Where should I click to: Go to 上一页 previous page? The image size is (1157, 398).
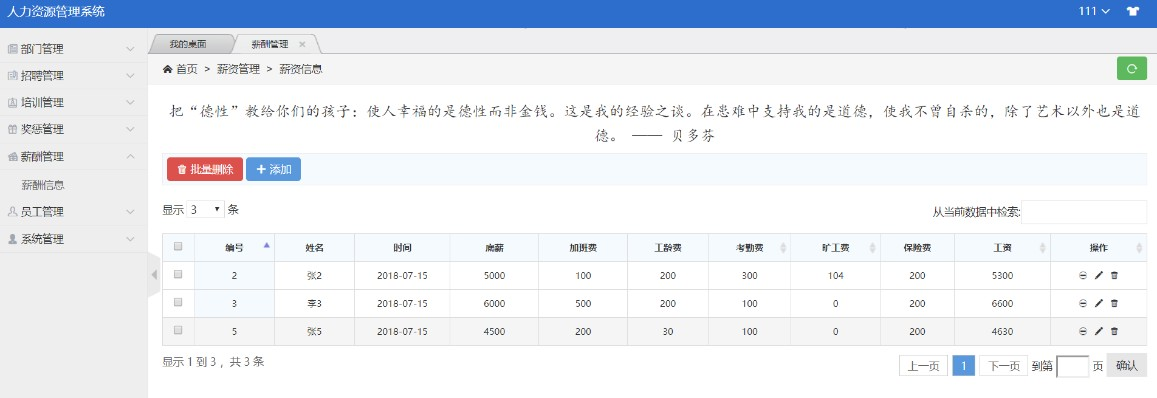tap(923, 366)
